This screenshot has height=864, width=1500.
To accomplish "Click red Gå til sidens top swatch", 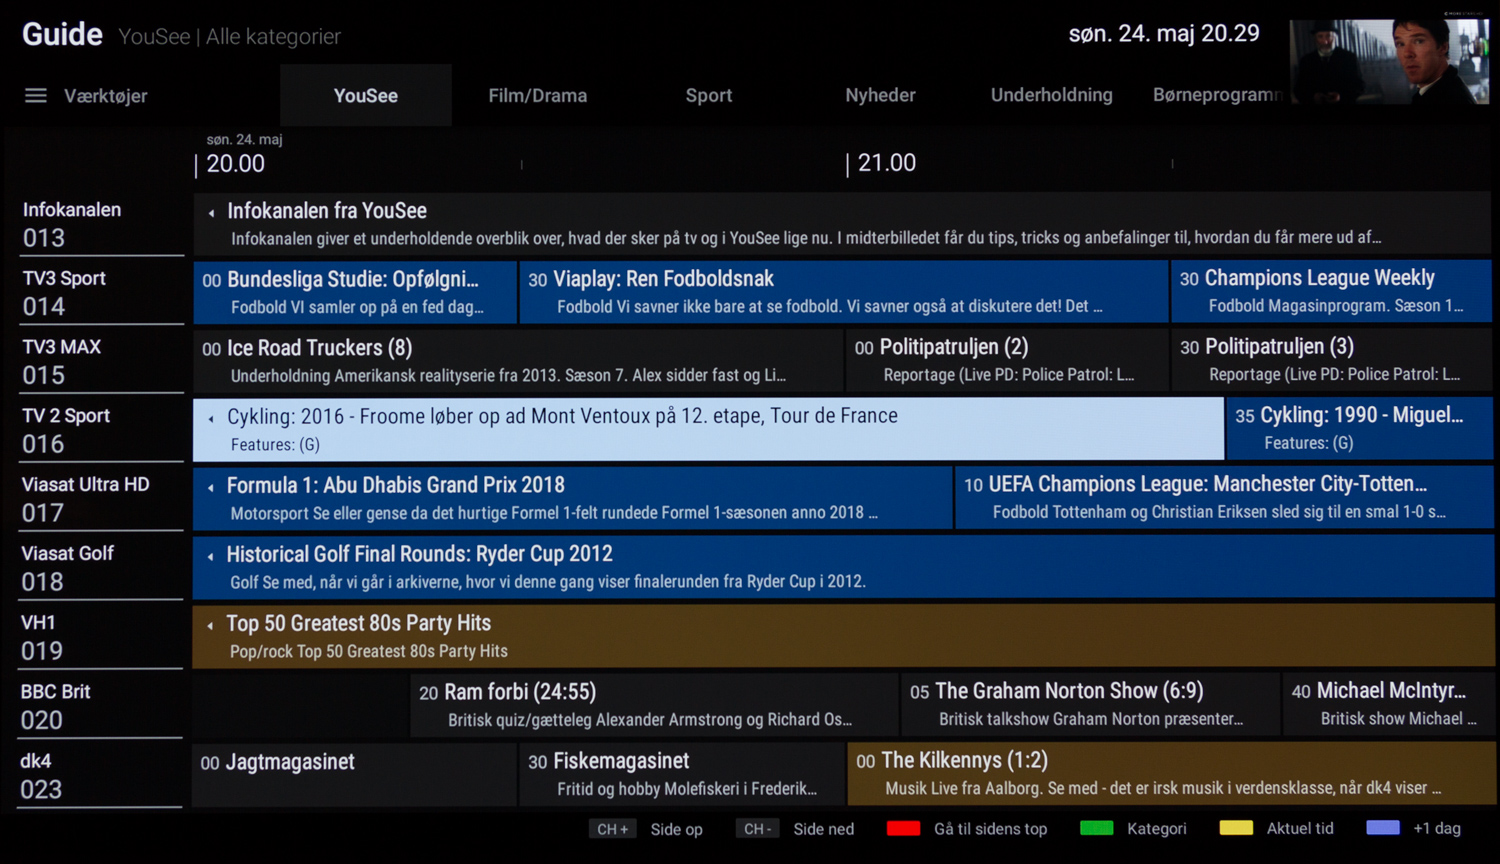I will (x=903, y=828).
